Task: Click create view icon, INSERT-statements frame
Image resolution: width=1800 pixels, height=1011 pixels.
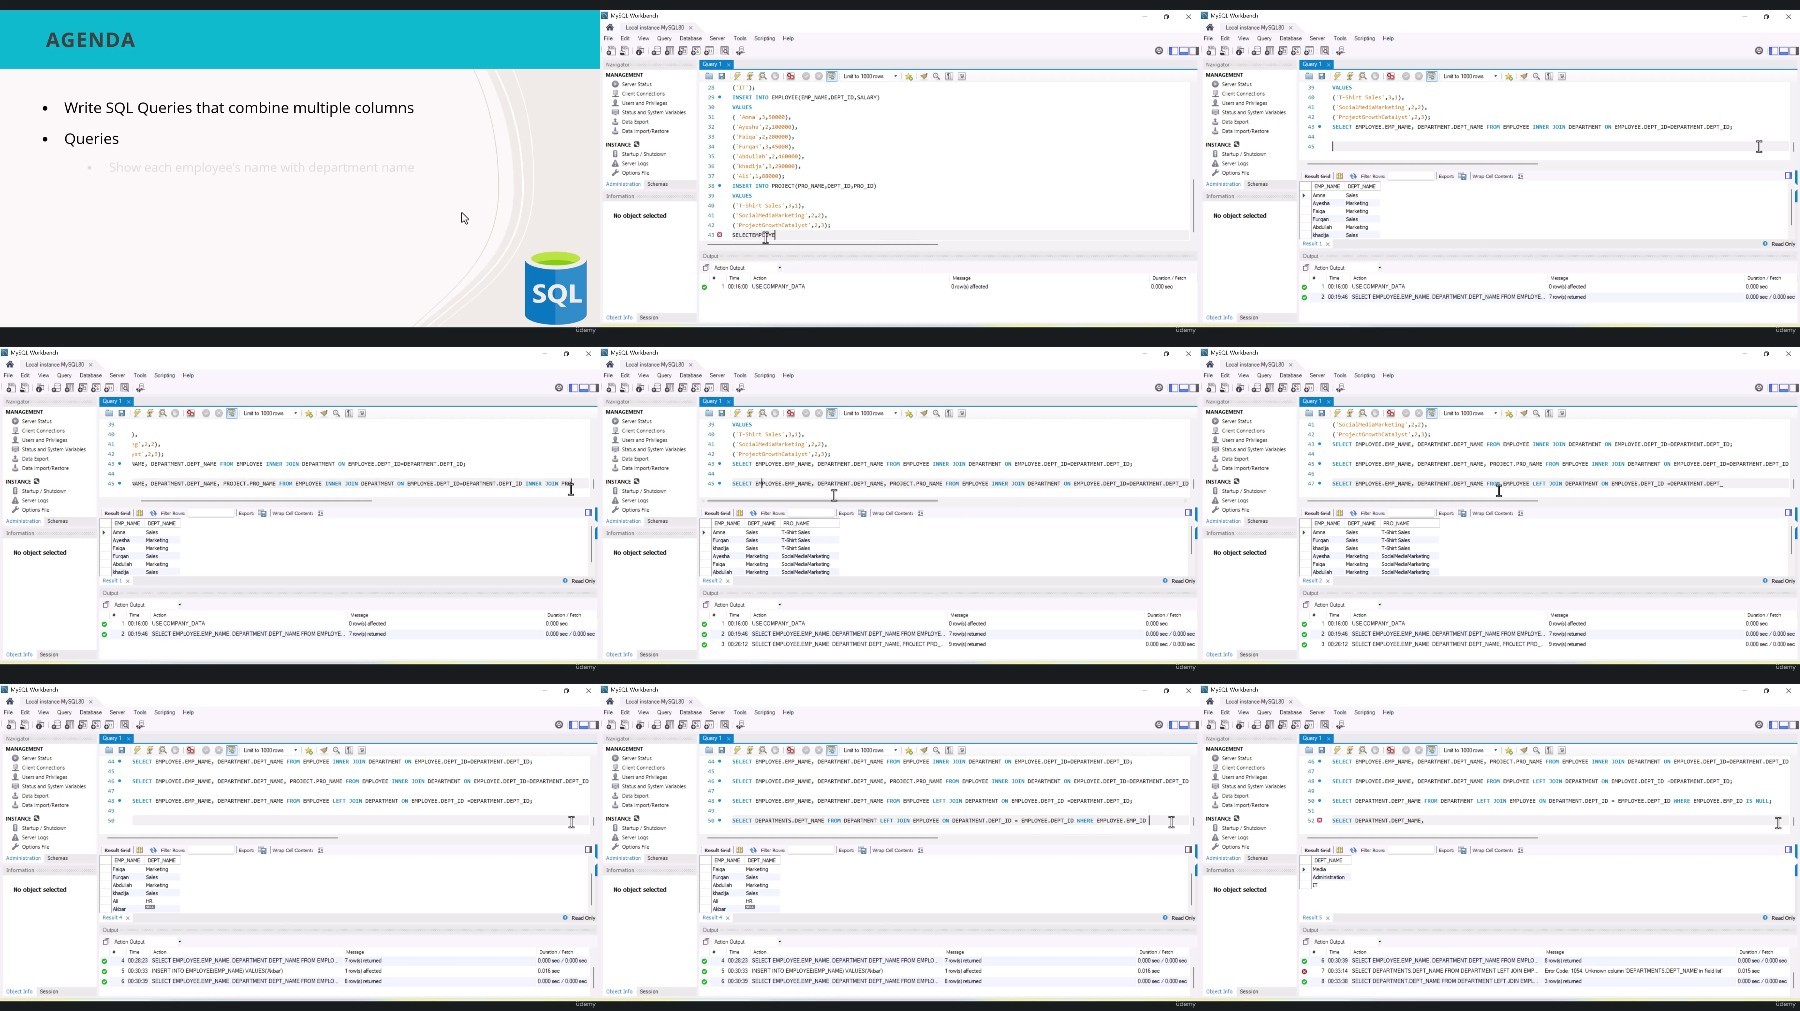Action: [x=682, y=51]
